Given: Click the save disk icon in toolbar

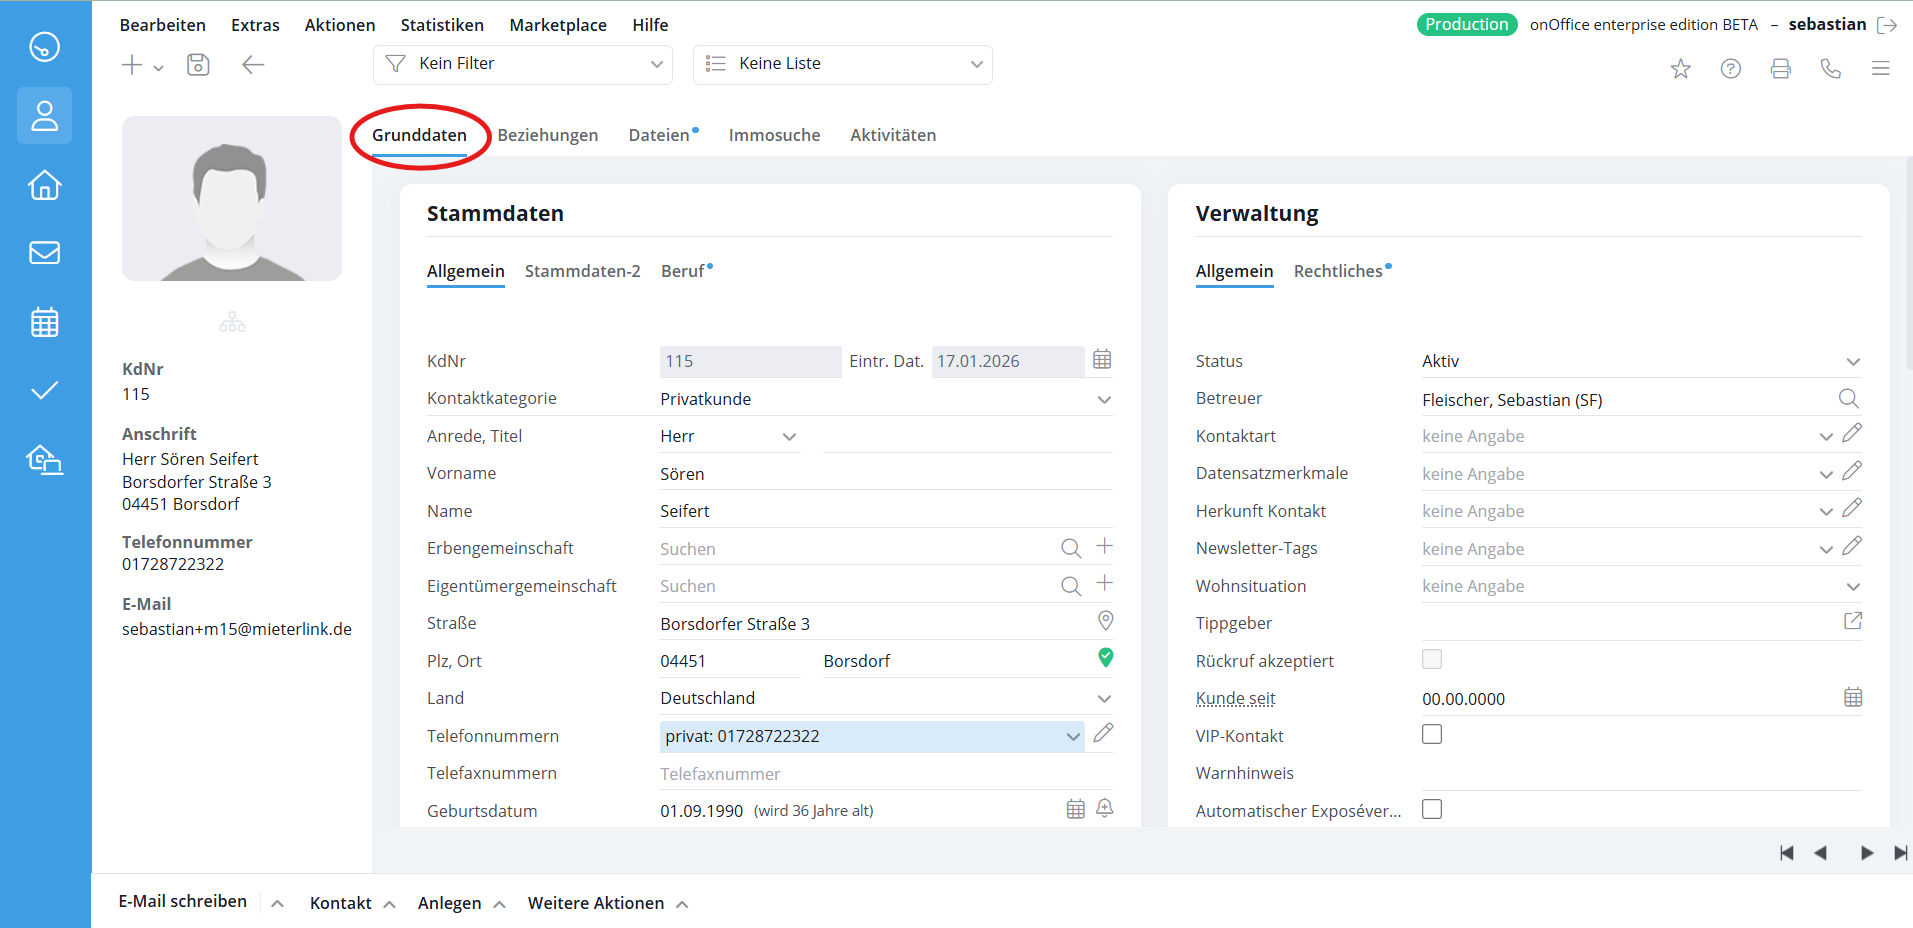Looking at the screenshot, I should click(x=198, y=65).
